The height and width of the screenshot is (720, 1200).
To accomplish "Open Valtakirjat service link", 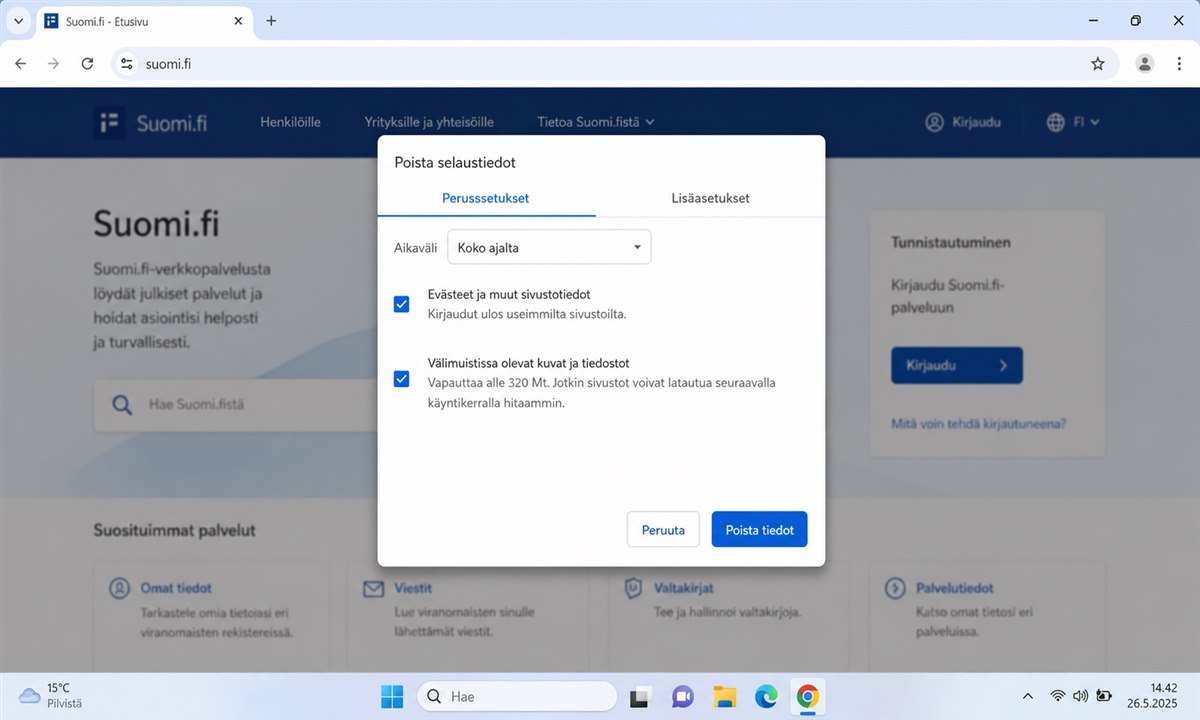I will pos(684,588).
